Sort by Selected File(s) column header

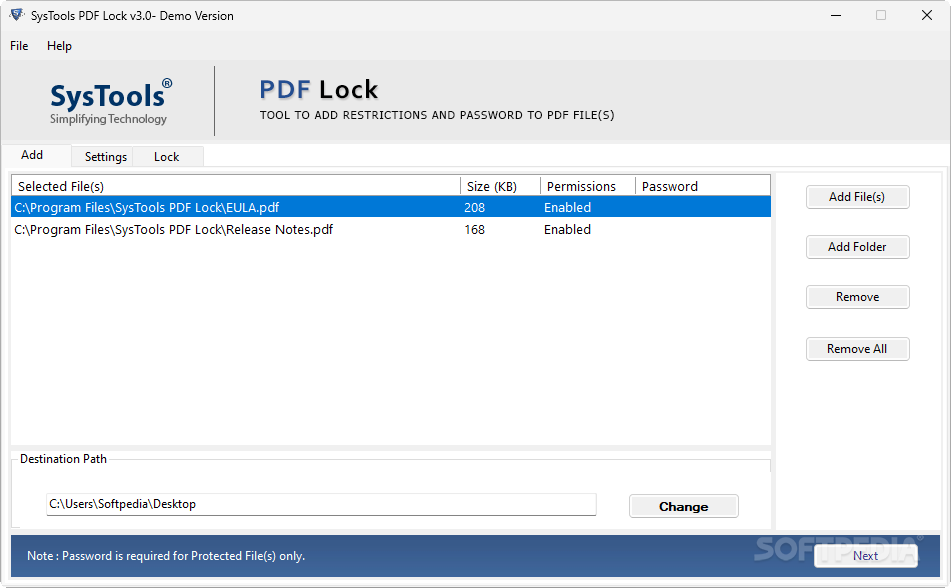[x=236, y=186]
